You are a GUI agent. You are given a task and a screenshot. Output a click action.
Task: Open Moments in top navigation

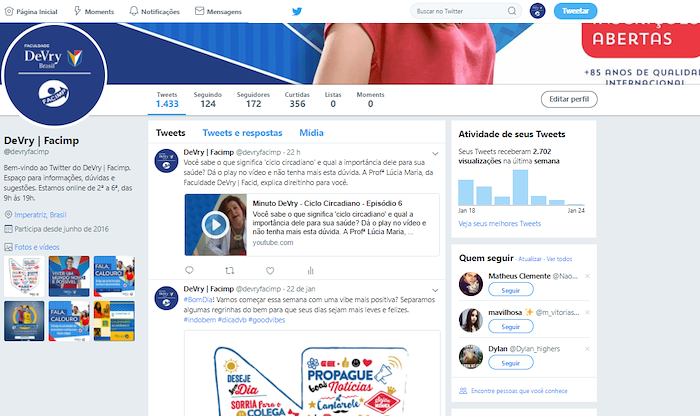tap(94, 12)
